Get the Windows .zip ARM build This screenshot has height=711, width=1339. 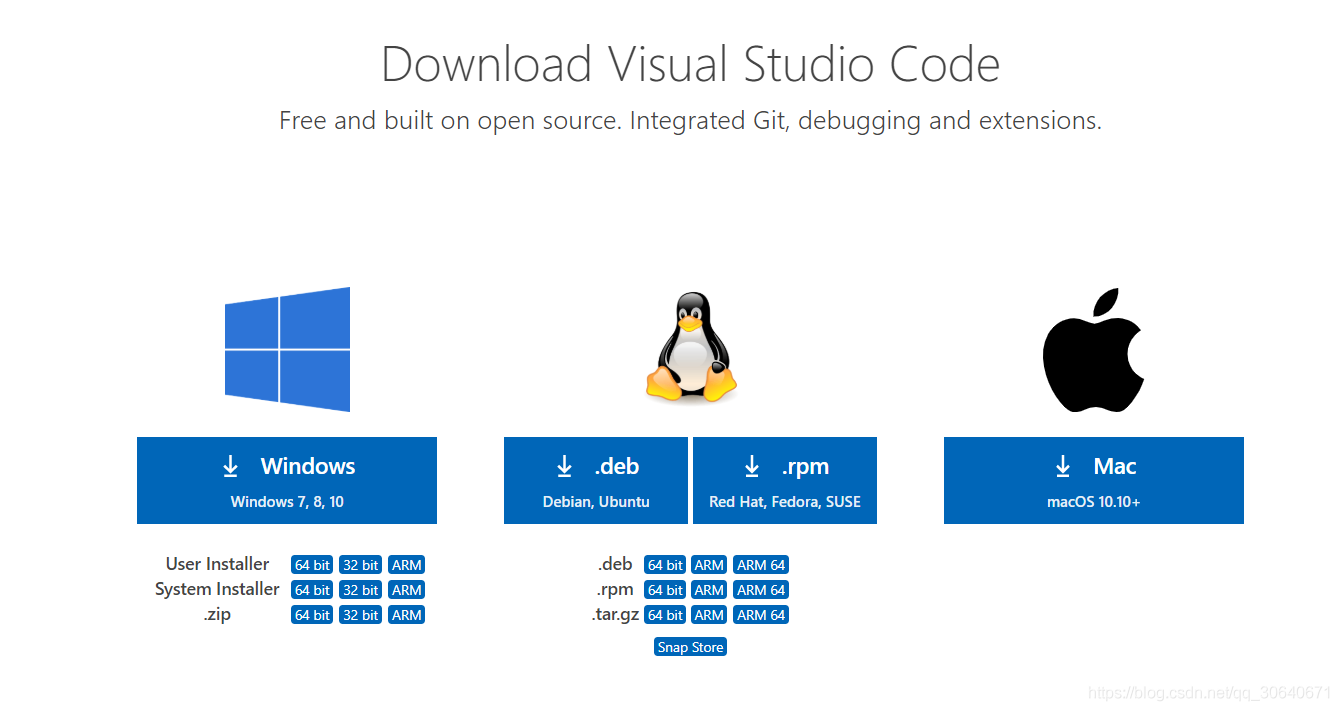click(x=407, y=615)
